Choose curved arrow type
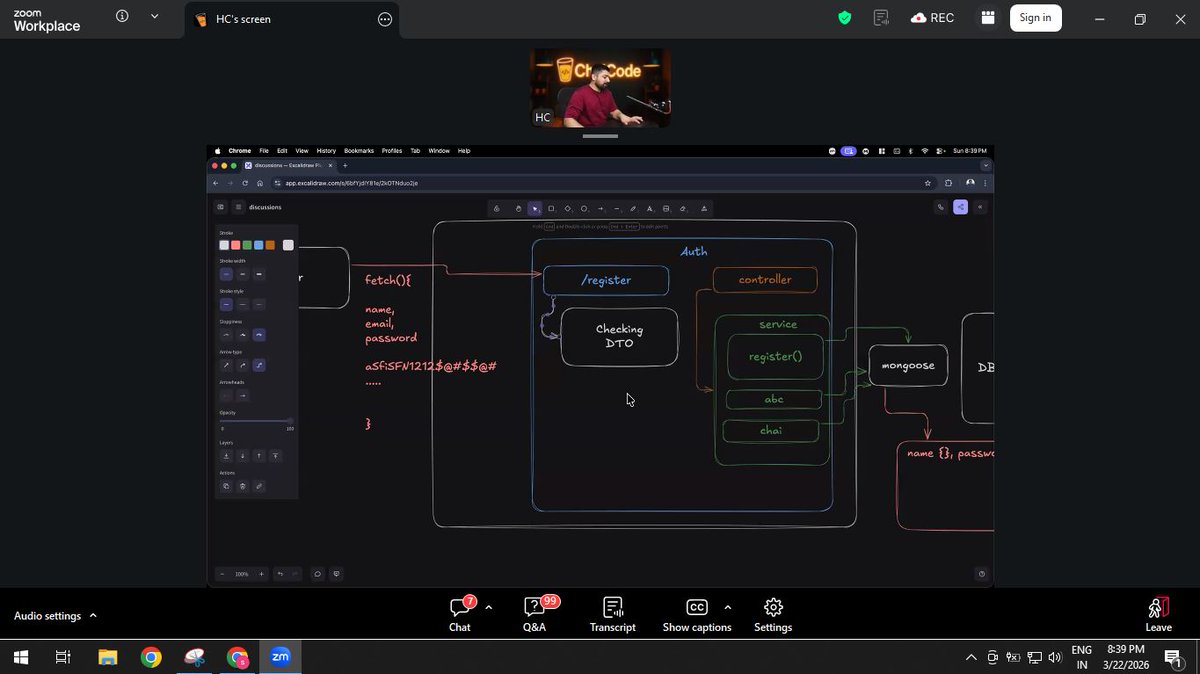1200x674 pixels. click(243, 365)
